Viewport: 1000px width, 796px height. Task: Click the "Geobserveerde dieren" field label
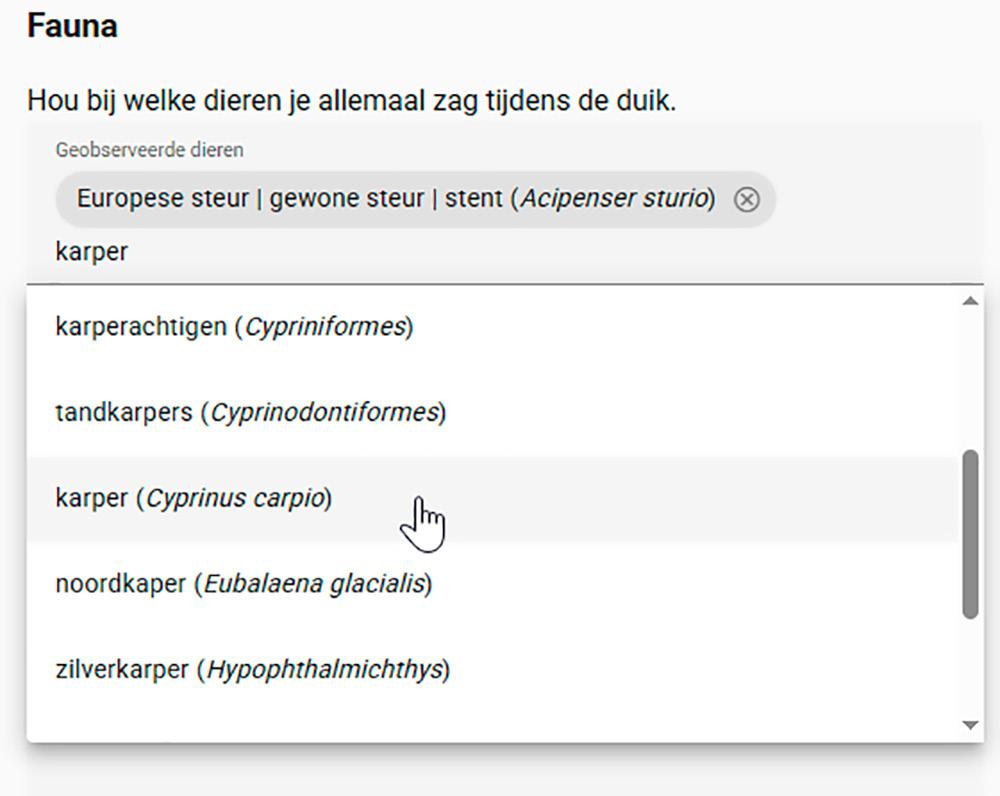(x=149, y=150)
